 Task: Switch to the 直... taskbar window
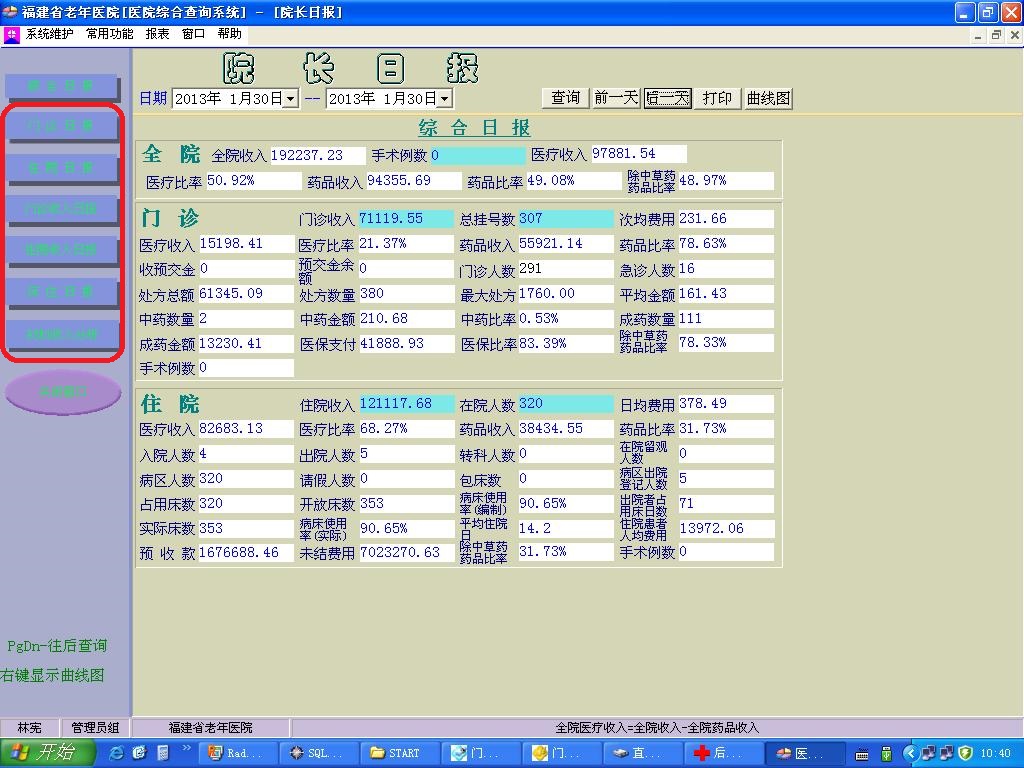[642, 753]
